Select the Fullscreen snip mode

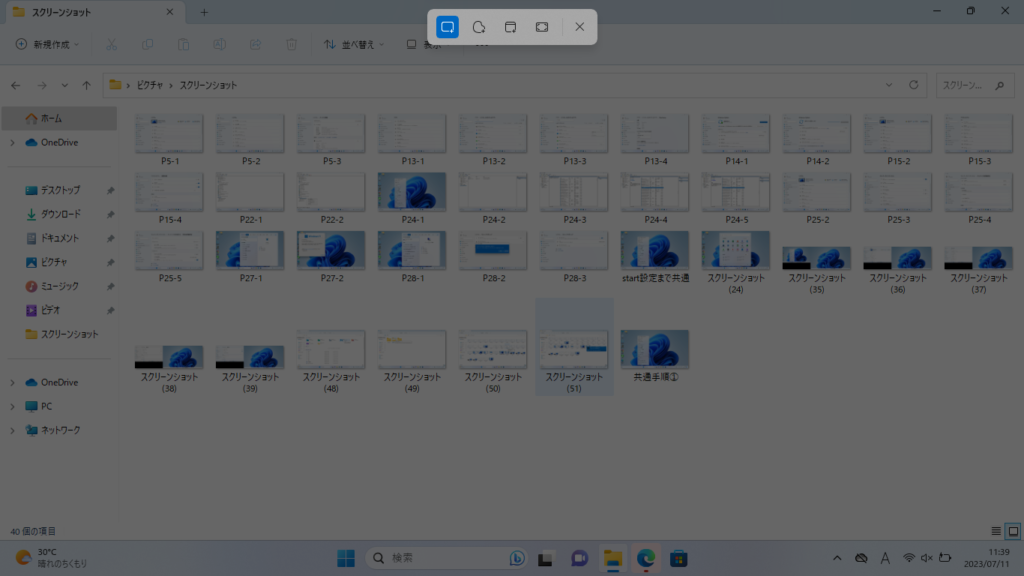pos(541,27)
